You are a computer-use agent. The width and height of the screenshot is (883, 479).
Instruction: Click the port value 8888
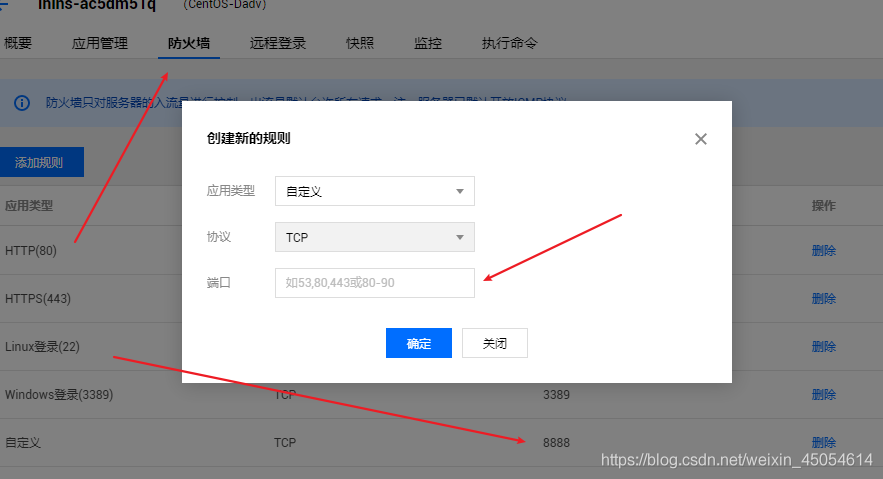click(556, 443)
